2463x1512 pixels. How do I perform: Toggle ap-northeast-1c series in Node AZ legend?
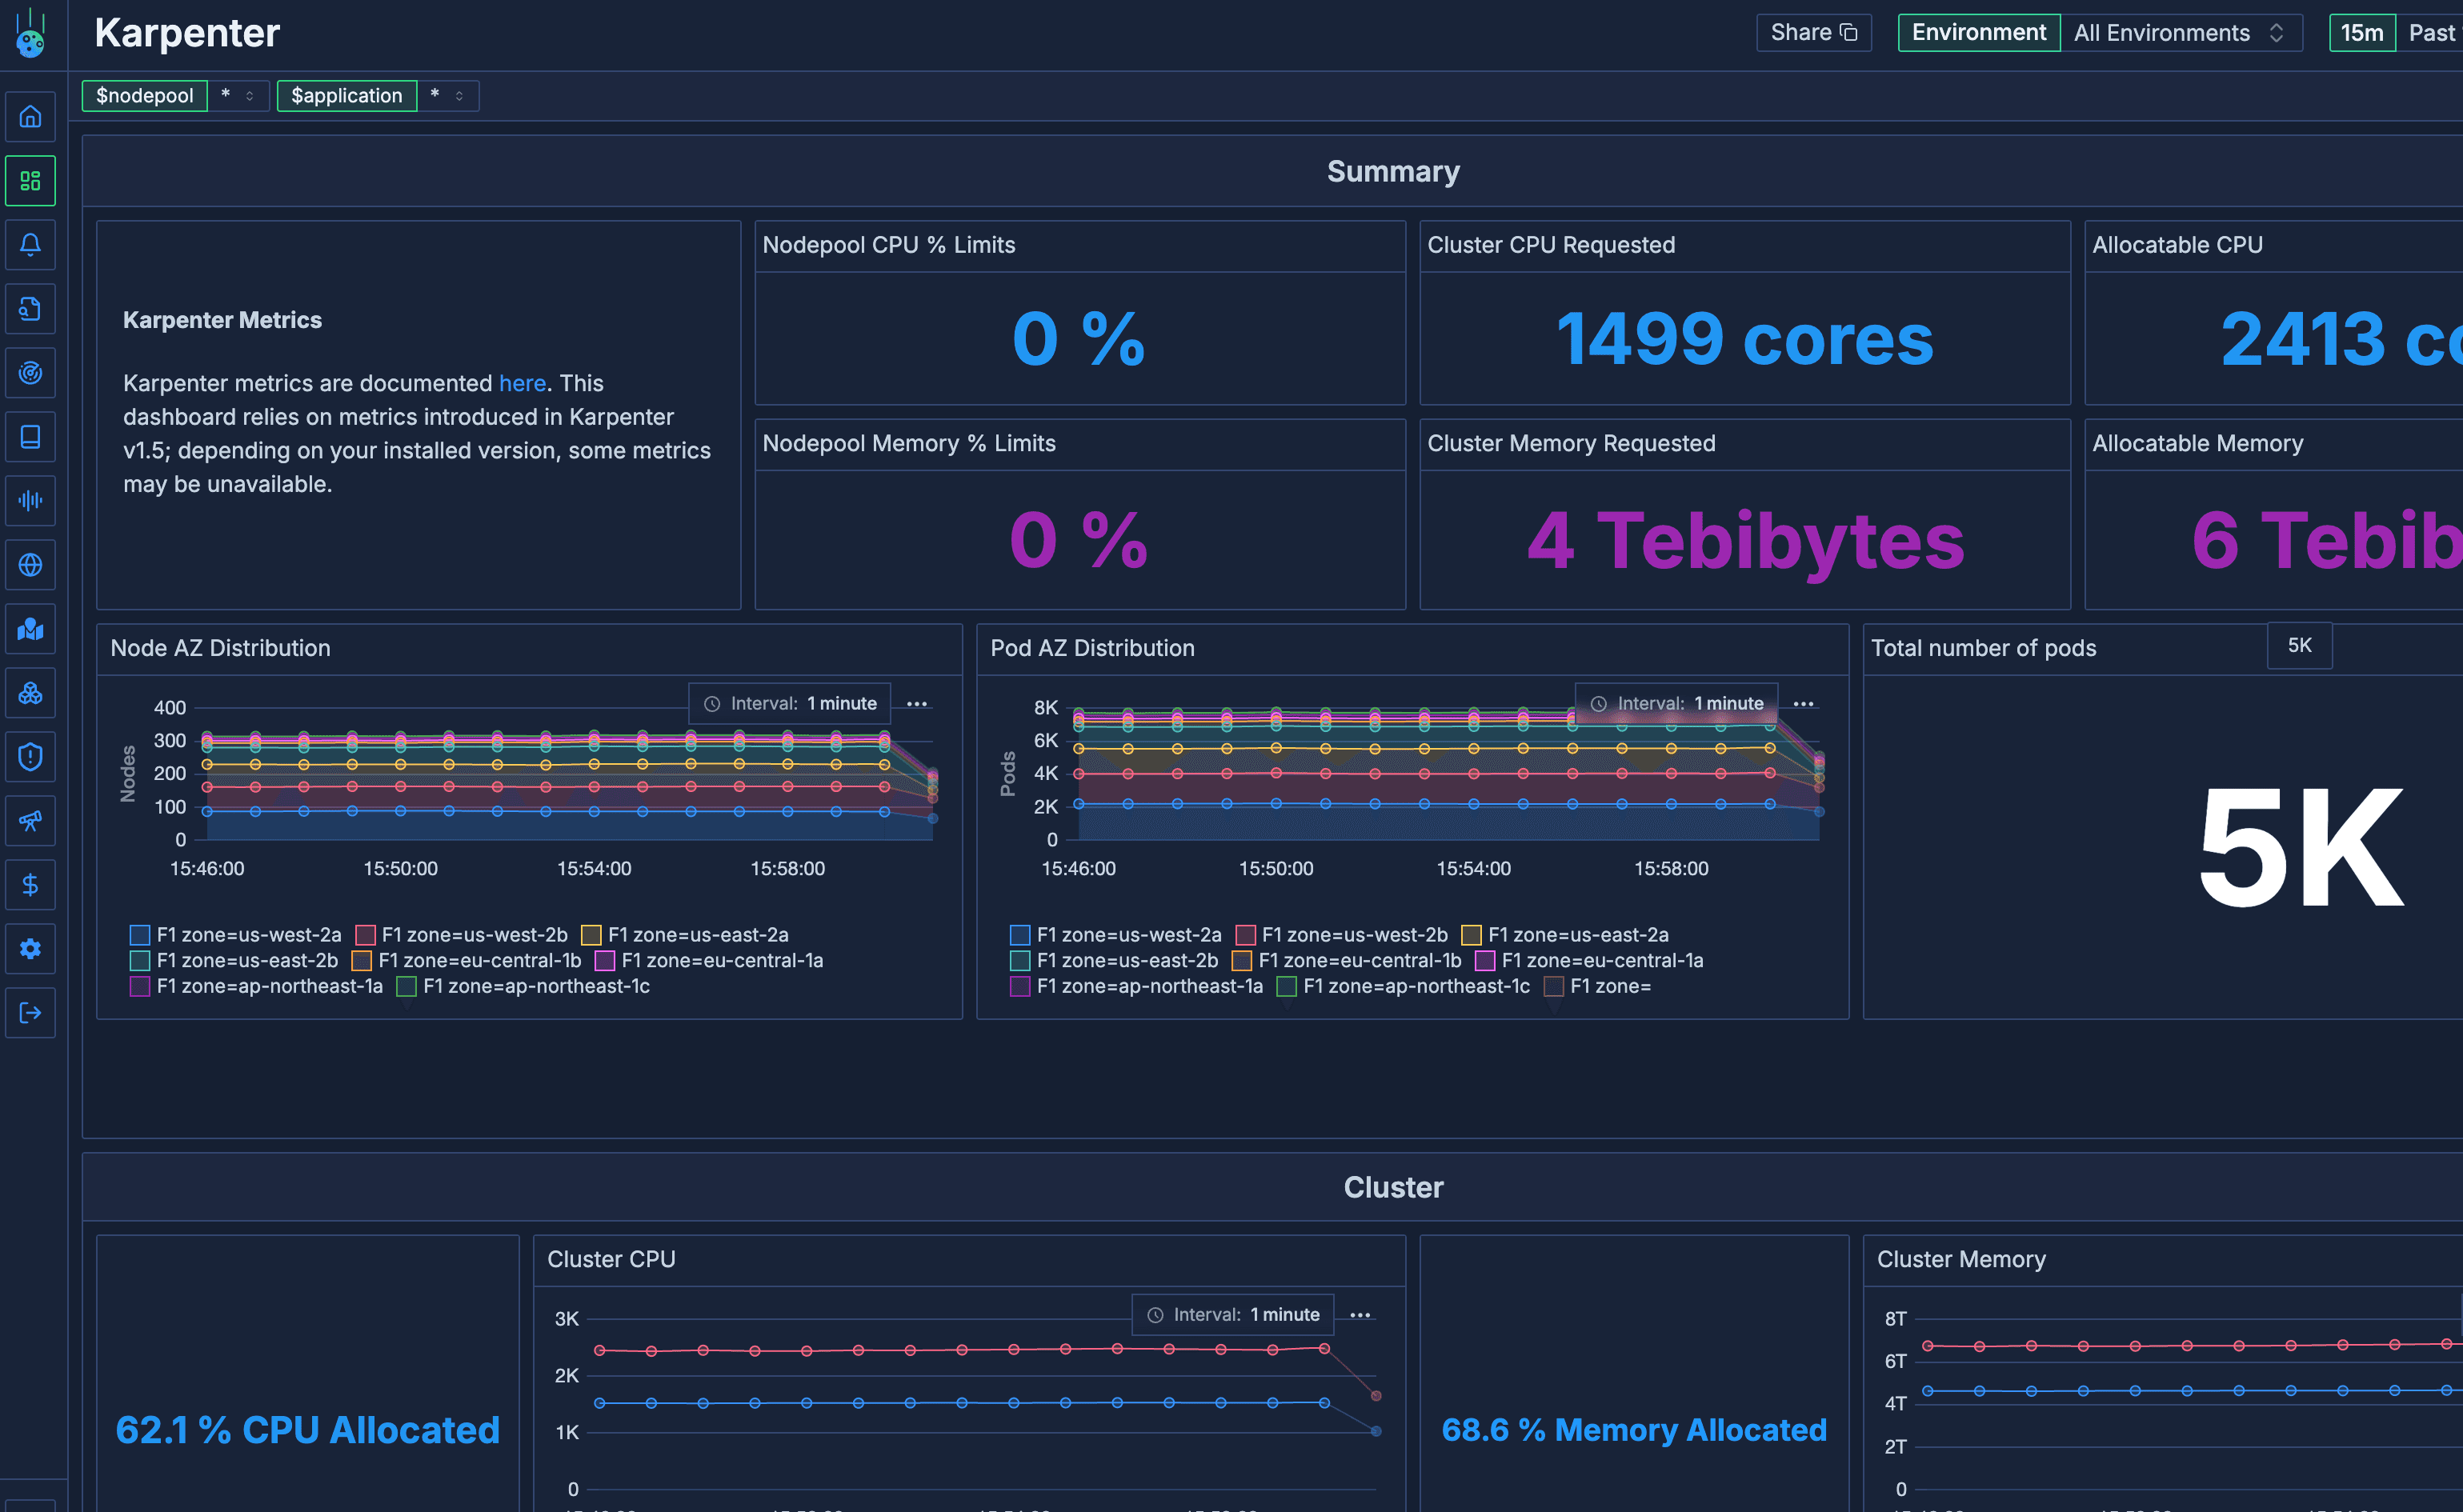click(523, 987)
